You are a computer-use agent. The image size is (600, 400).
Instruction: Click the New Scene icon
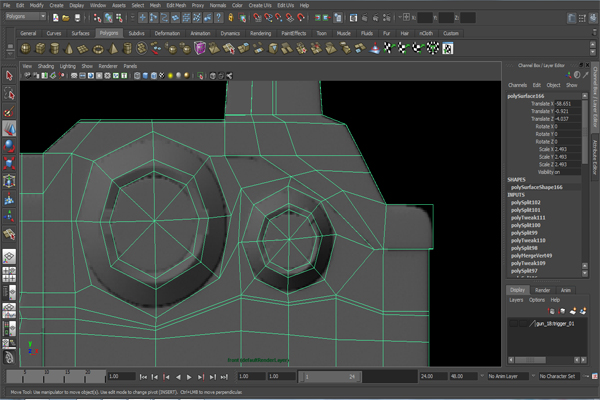click(x=55, y=18)
